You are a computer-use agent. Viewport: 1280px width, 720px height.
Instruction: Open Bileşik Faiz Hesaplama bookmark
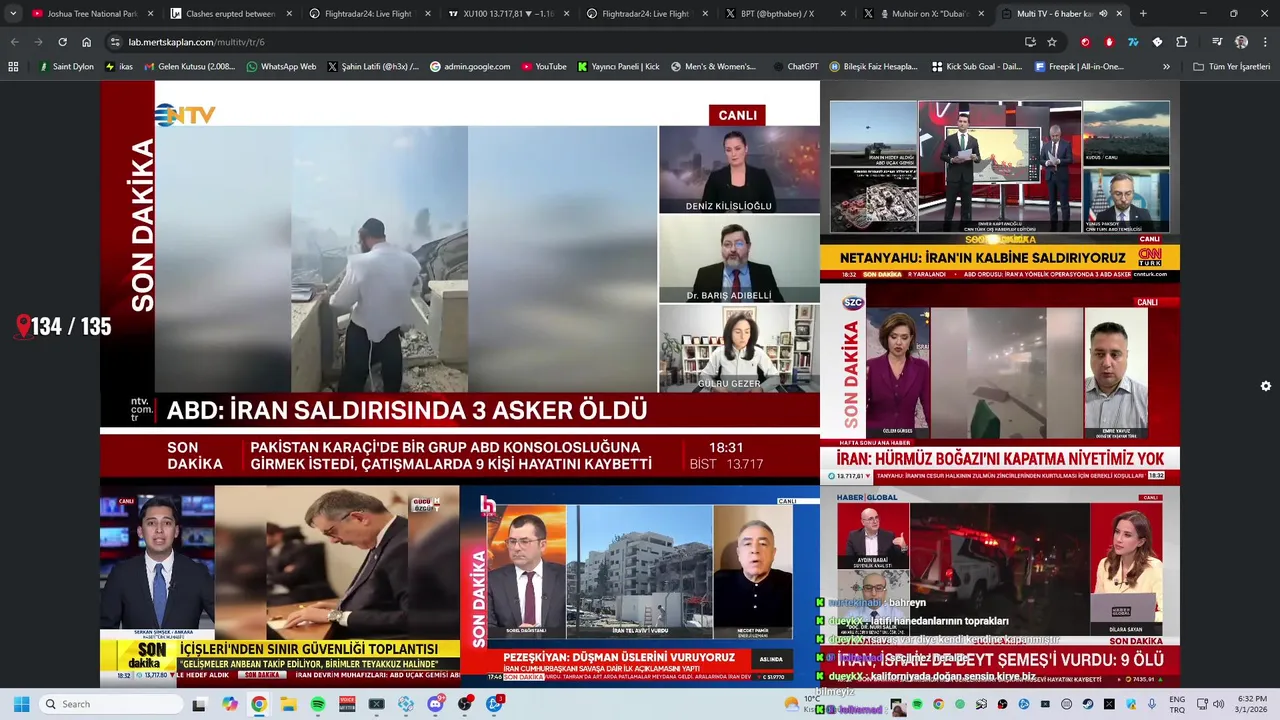[873, 67]
